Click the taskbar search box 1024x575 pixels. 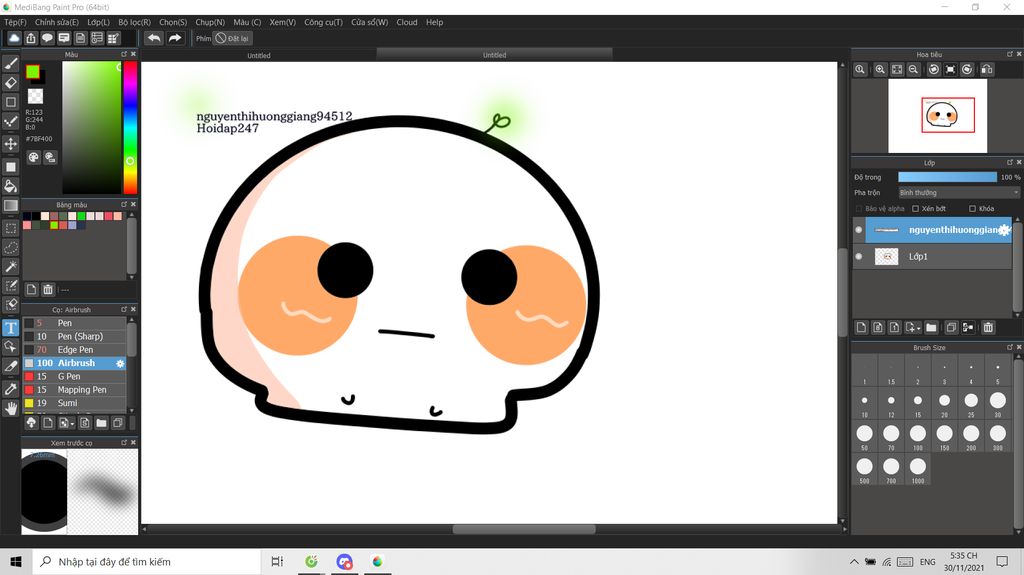point(147,561)
